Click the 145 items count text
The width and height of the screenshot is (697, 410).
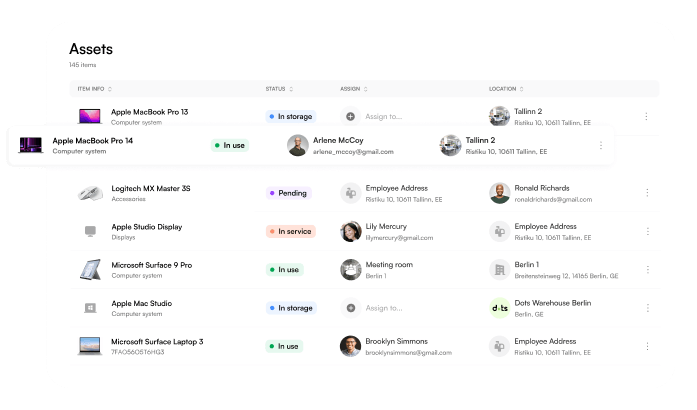pyautogui.click(x=82, y=65)
